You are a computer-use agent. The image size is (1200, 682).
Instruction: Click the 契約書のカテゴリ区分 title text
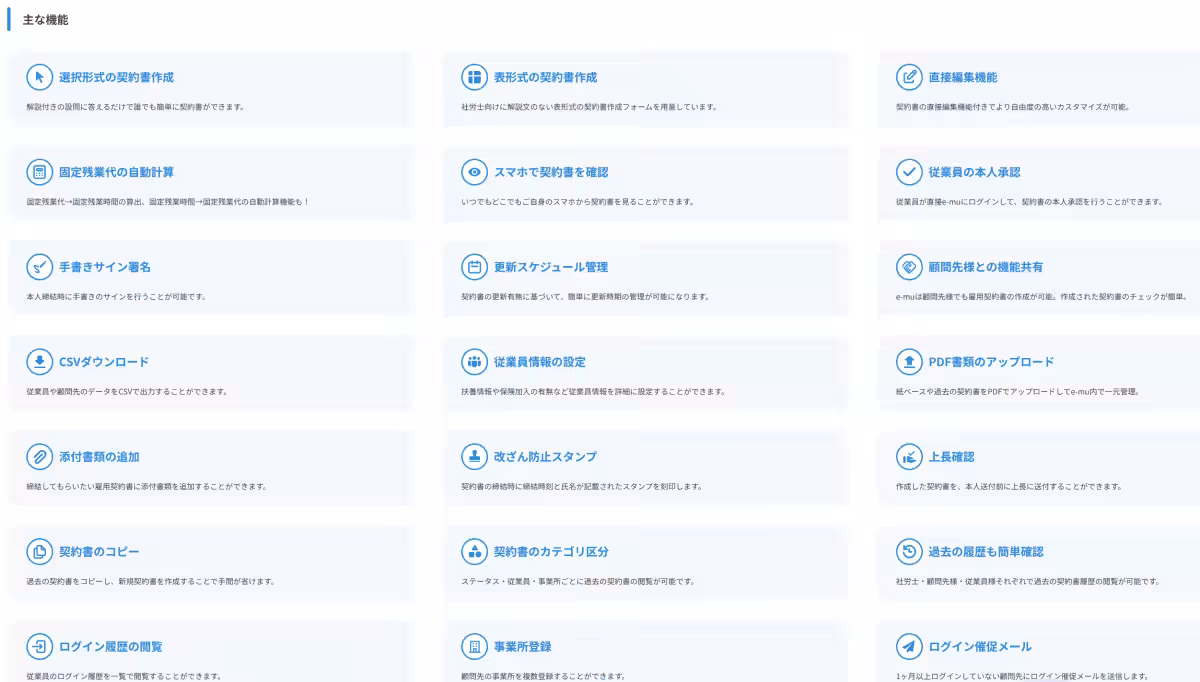click(x=551, y=552)
